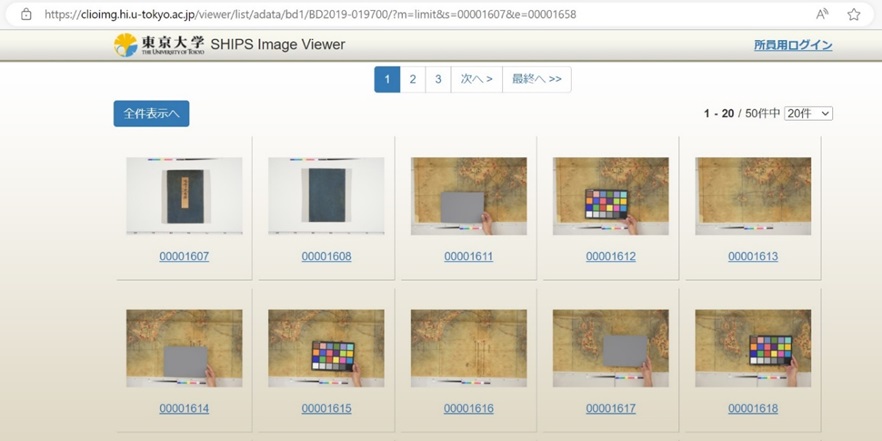Go to page 2 of results
The width and height of the screenshot is (882, 441).
coord(412,80)
